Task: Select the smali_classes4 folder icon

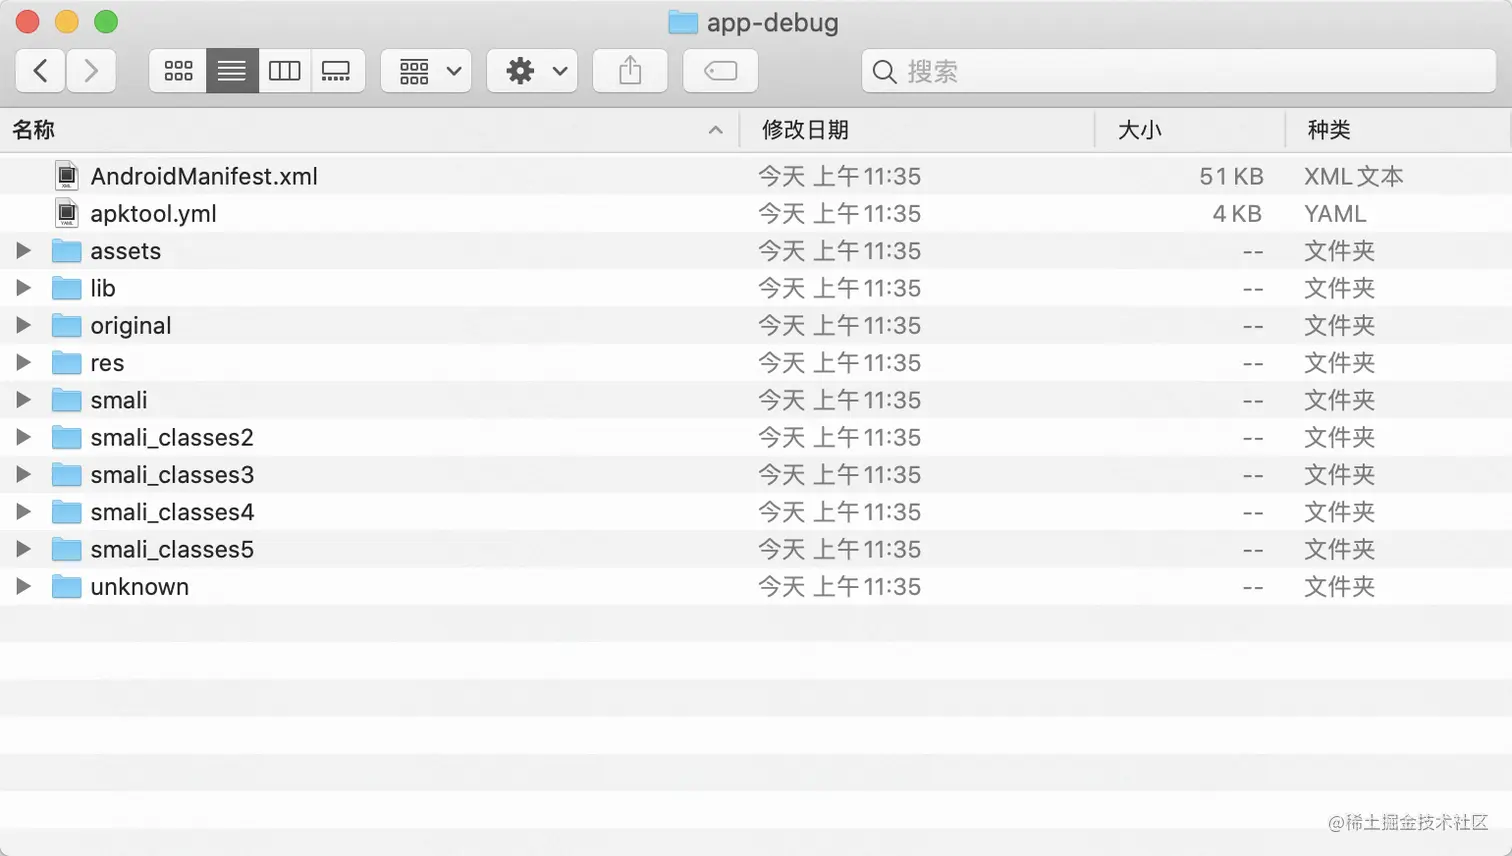Action: (x=66, y=512)
